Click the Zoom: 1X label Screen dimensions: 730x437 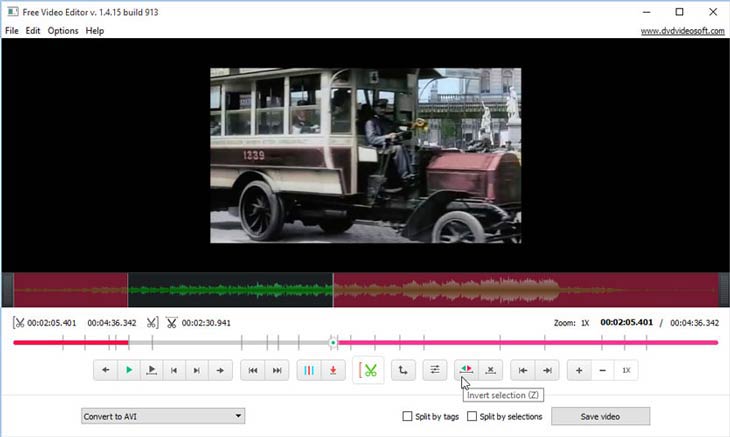point(571,323)
